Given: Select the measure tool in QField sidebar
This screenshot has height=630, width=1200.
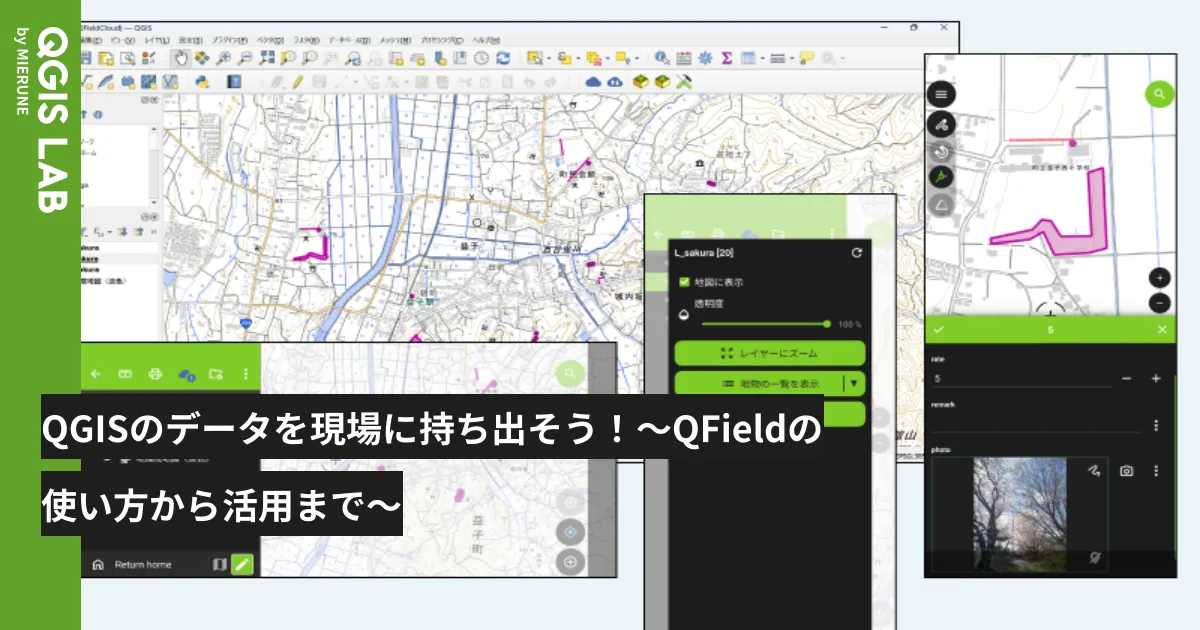Looking at the screenshot, I should click(x=940, y=124).
